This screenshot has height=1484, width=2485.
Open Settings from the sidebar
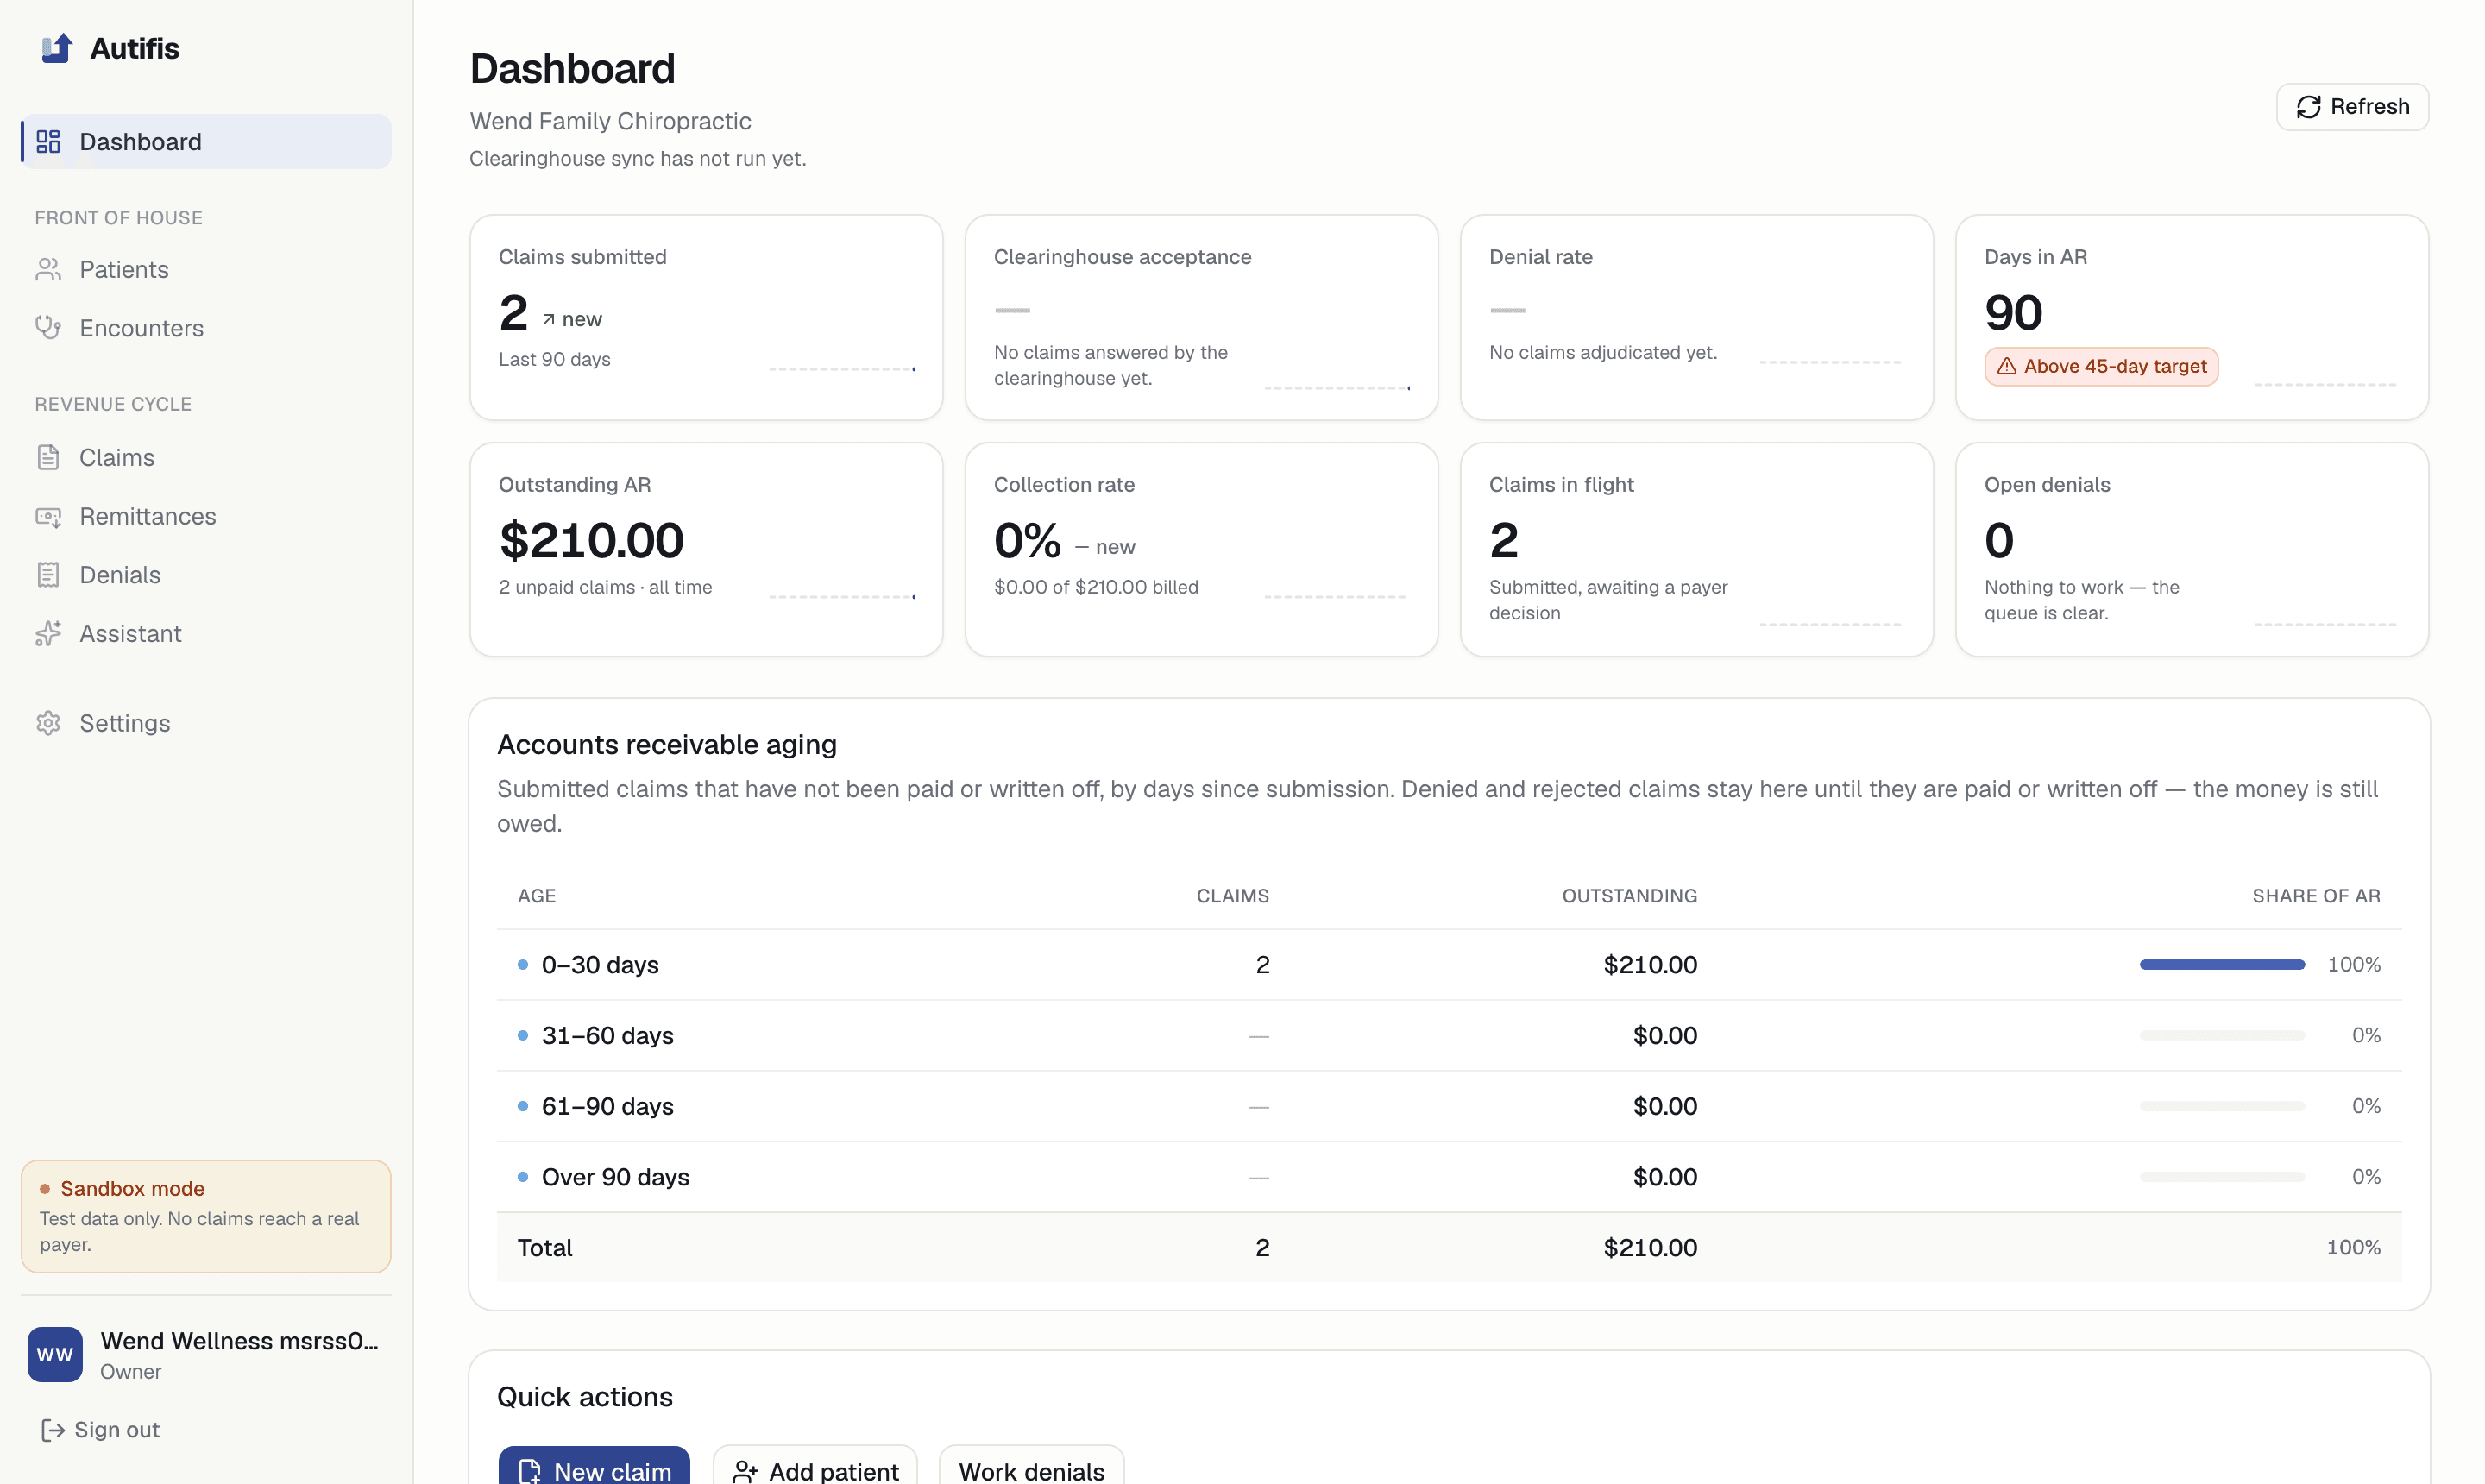pyautogui.click(x=205, y=722)
